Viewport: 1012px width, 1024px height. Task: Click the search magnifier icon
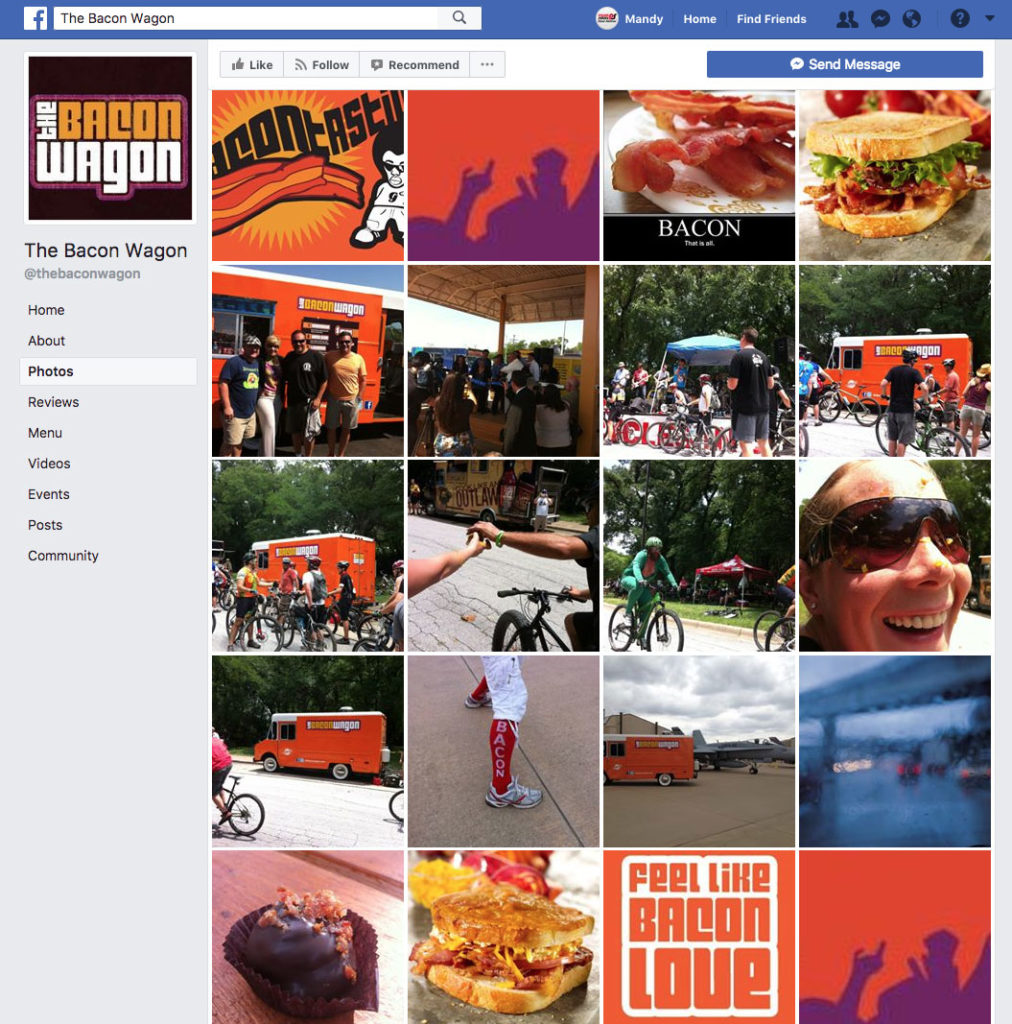click(x=460, y=18)
